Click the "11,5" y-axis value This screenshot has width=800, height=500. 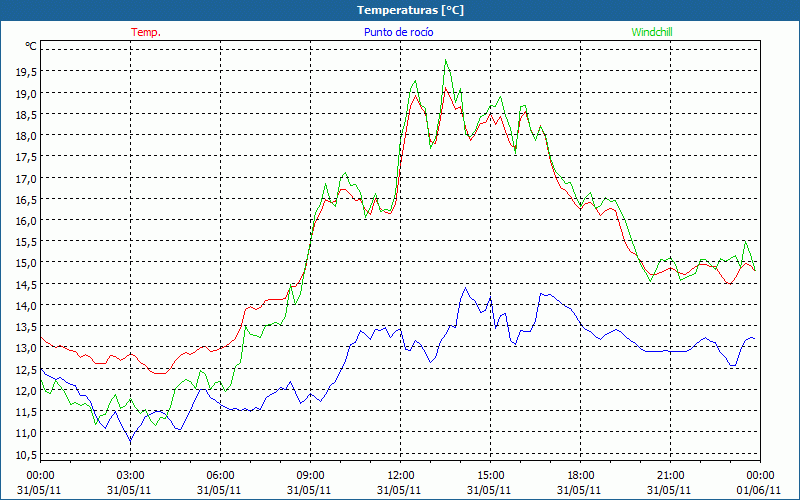[26, 411]
